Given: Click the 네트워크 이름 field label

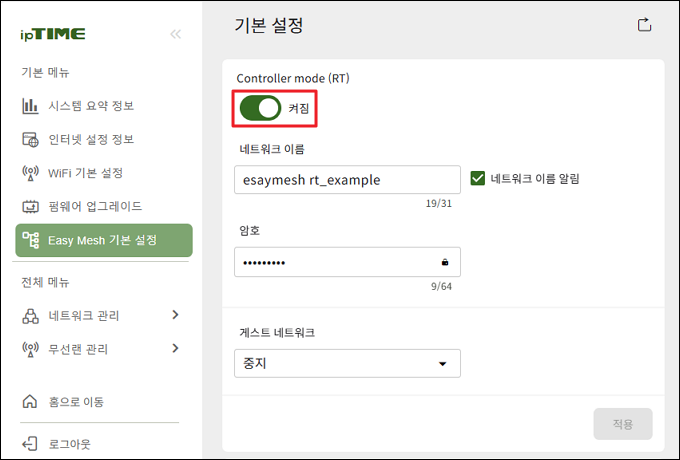Looking at the screenshot, I should (272, 149).
